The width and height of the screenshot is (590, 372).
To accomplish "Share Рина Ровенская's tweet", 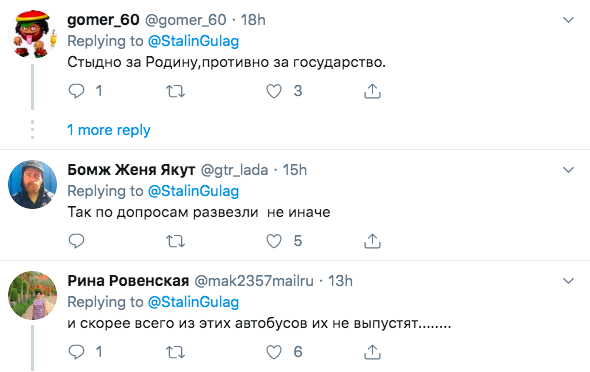I will 373,352.
